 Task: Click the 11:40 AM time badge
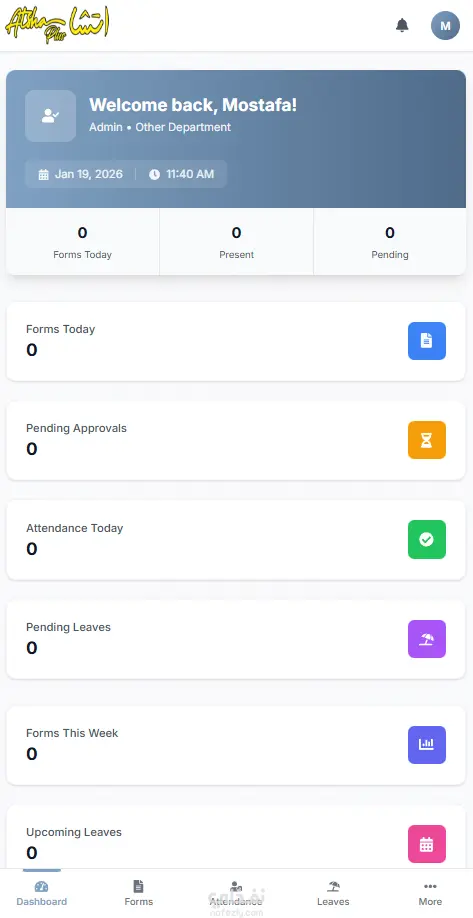181,174
